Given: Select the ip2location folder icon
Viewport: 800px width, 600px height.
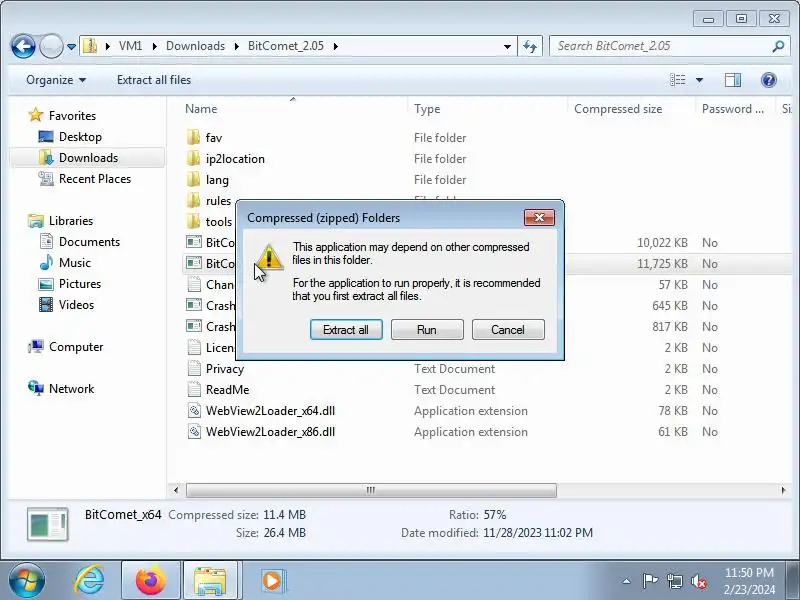Looking at the screenshot, I should click(194, 158).
